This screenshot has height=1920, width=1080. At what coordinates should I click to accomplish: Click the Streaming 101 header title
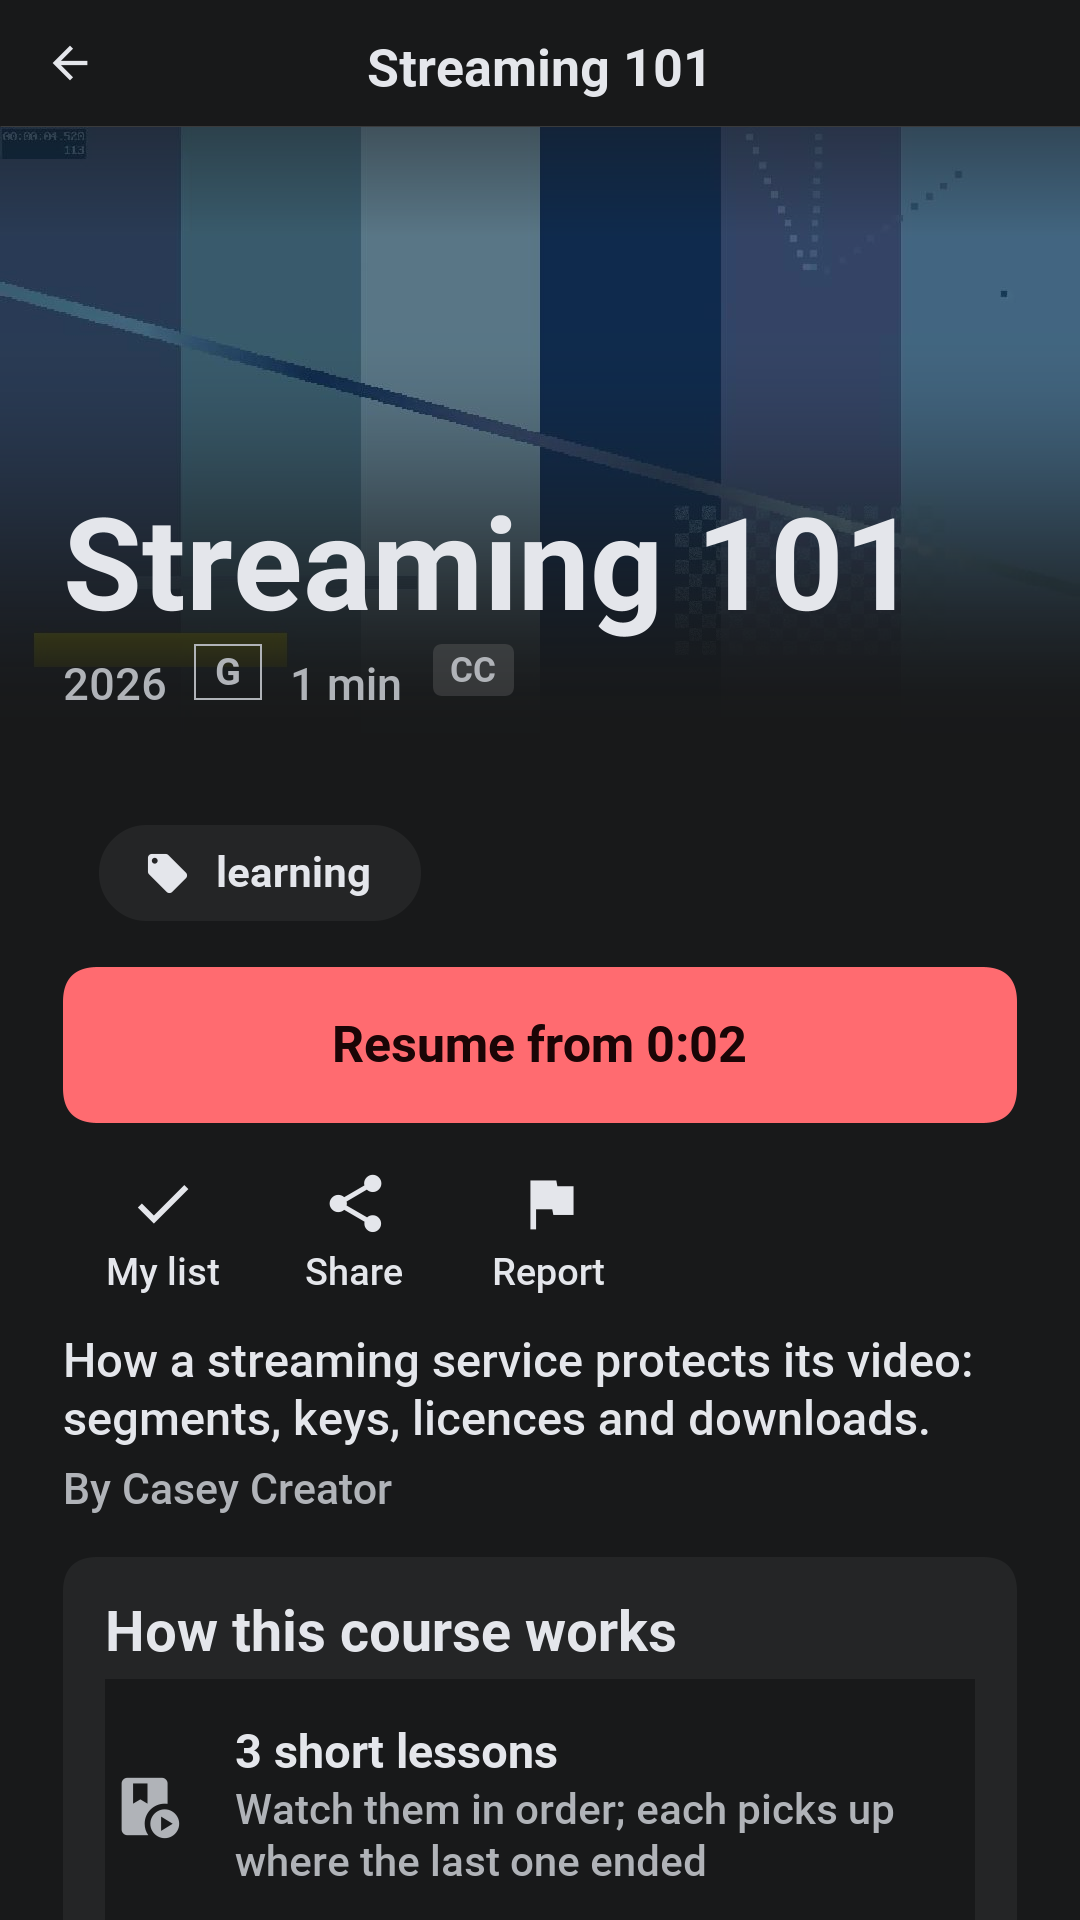[x=539, y=68]
